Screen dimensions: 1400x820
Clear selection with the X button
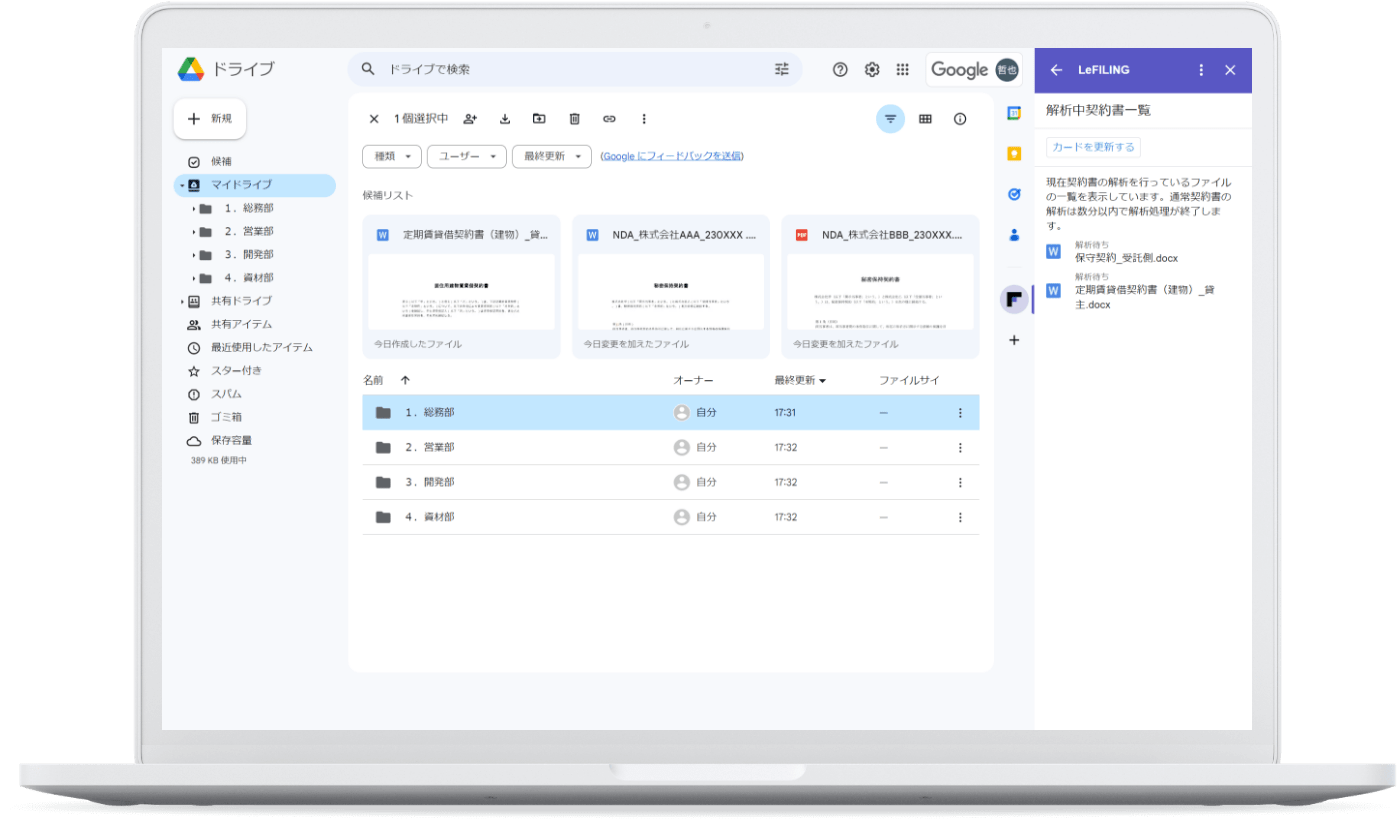(374, 119)
